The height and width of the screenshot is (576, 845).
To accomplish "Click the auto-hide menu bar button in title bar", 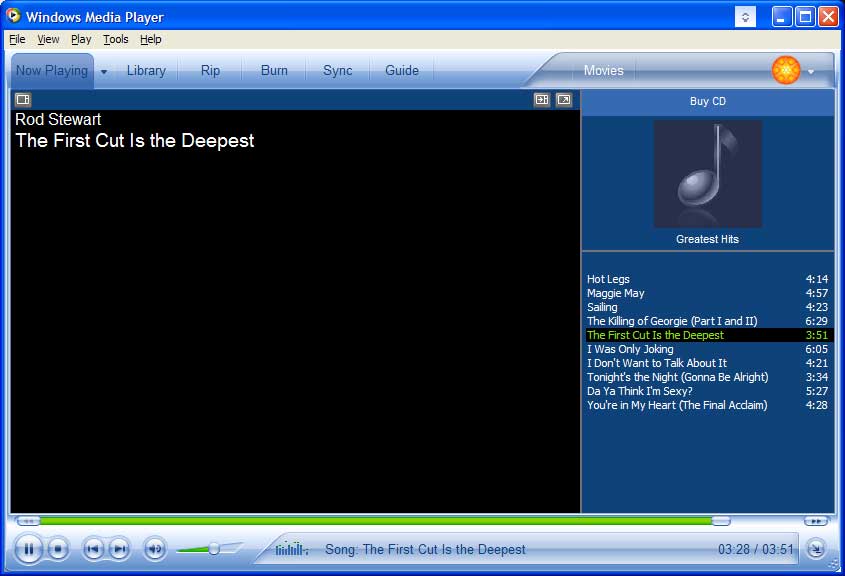I will (745, 17).
